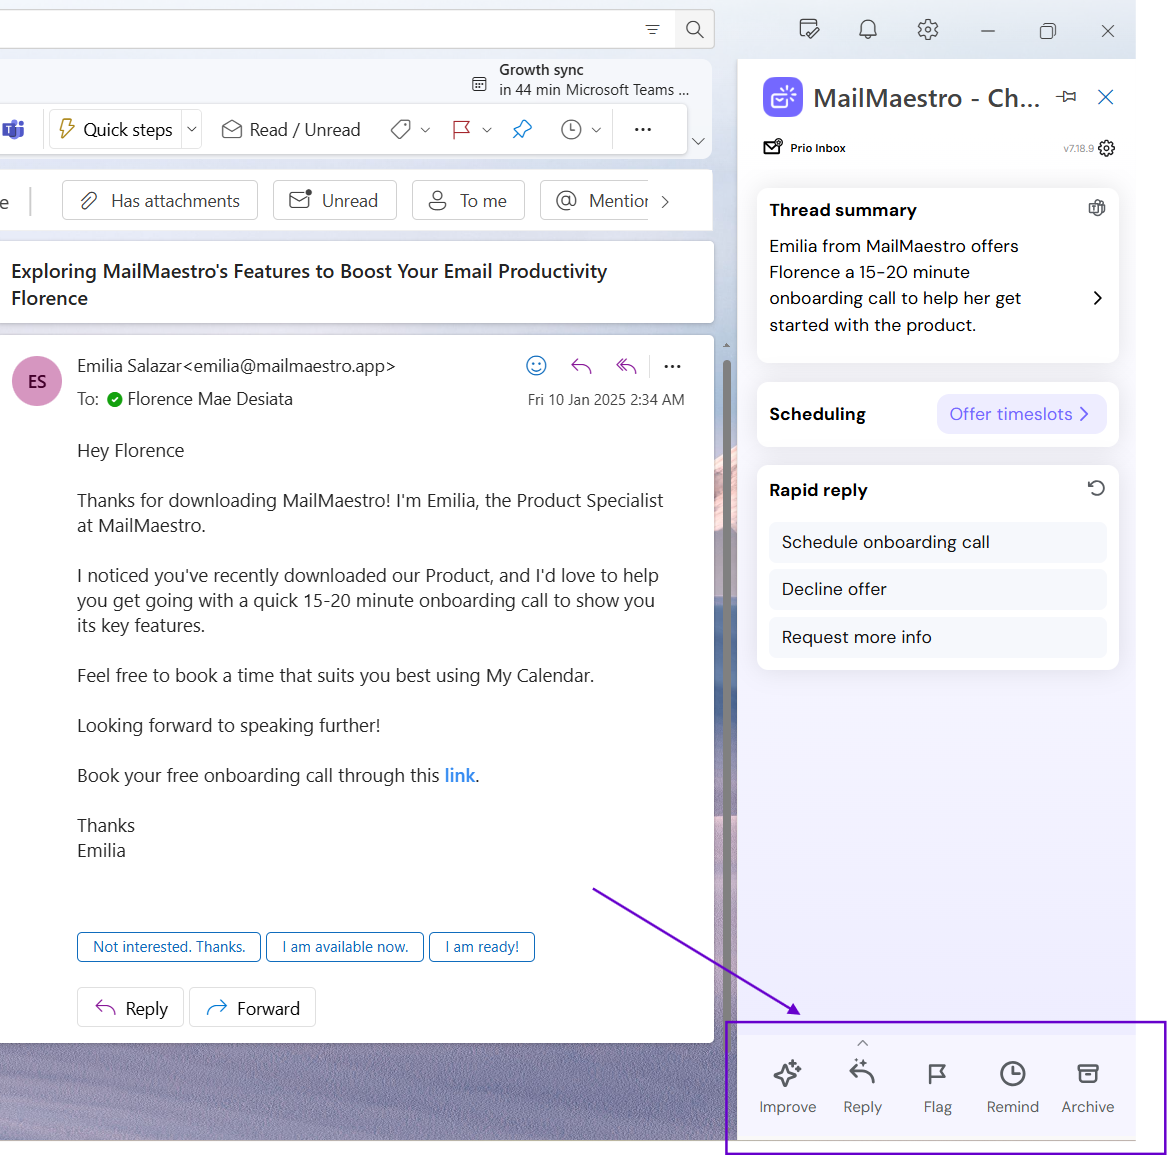Open the snooze clock dropdown in the ribbon
Viewport: 1167px width, 1155px height.
(x=596, y=129)
